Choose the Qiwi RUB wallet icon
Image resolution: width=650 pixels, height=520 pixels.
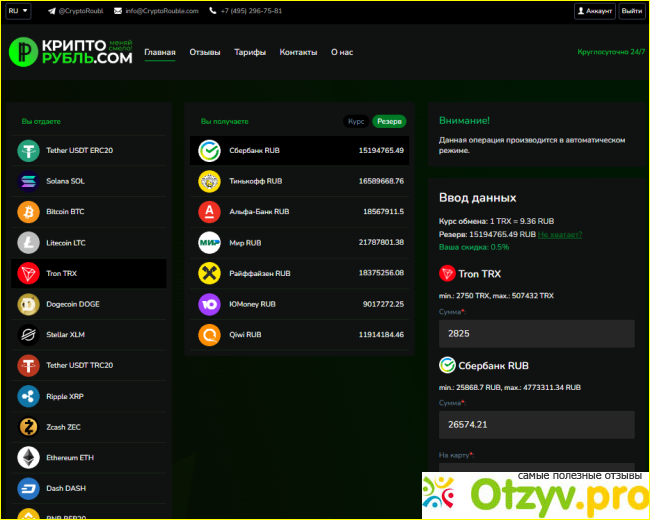click(x=209, y=334)
